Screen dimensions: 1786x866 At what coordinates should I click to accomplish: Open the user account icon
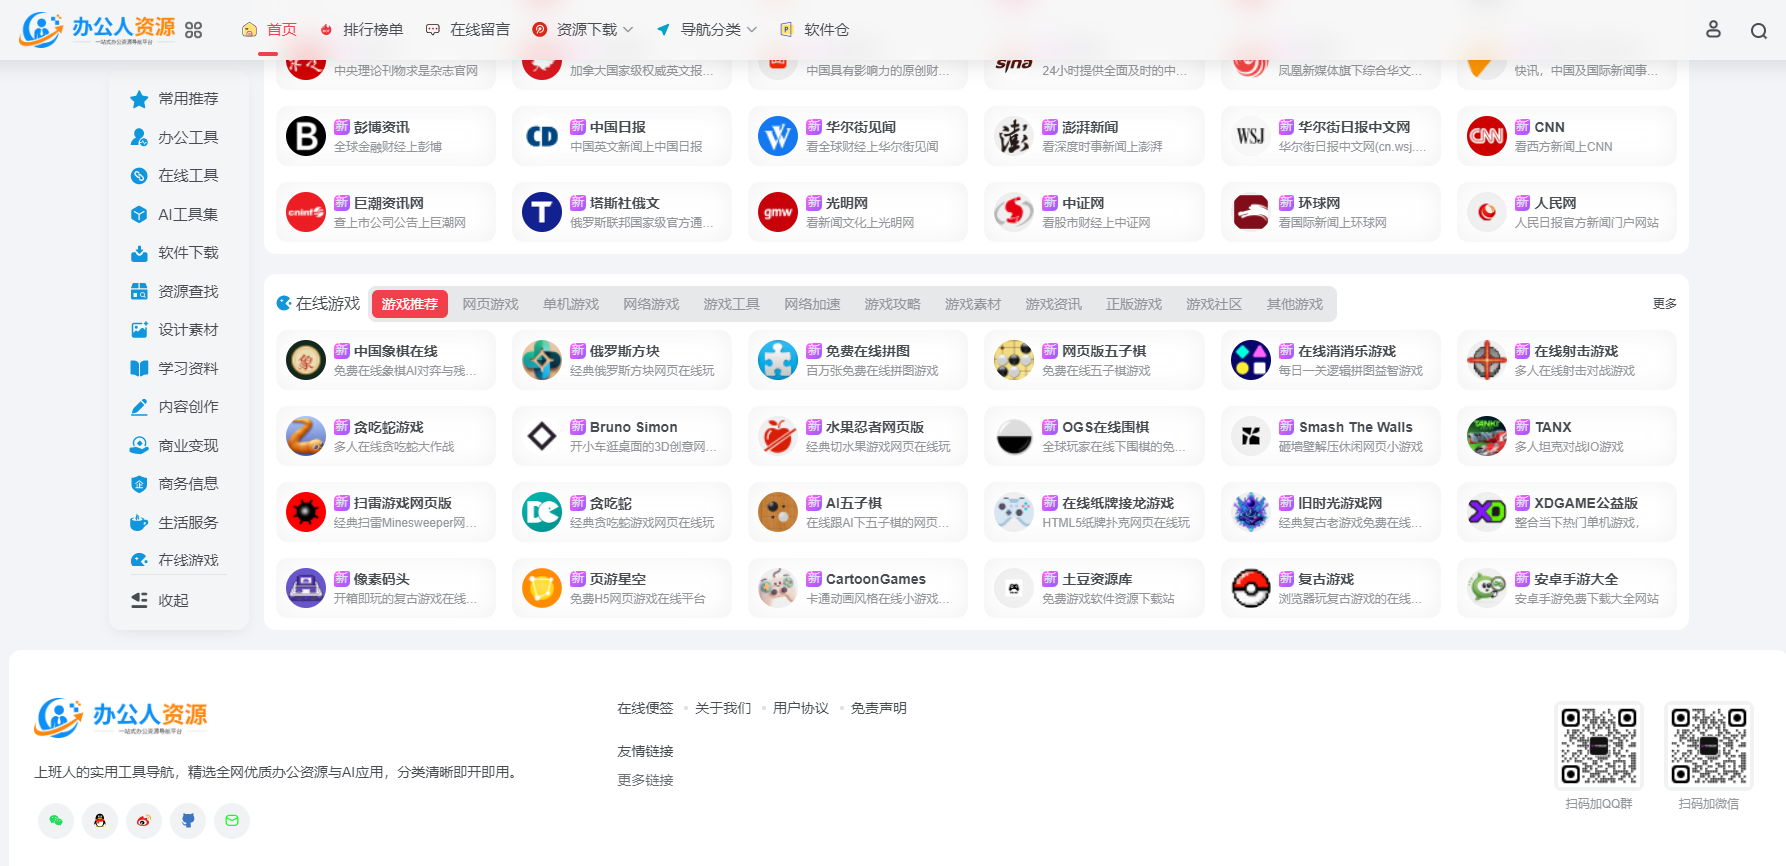(x=1713, y=30)
